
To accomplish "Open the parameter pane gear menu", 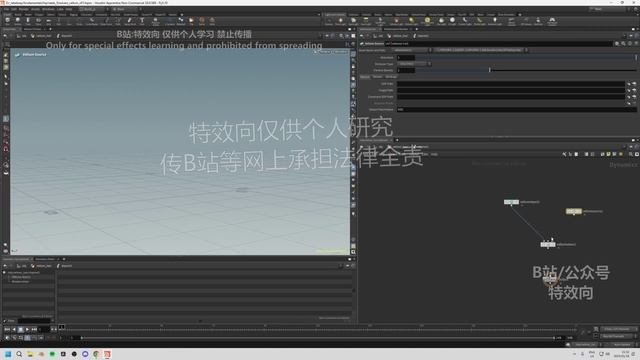I will click(617, 43).
